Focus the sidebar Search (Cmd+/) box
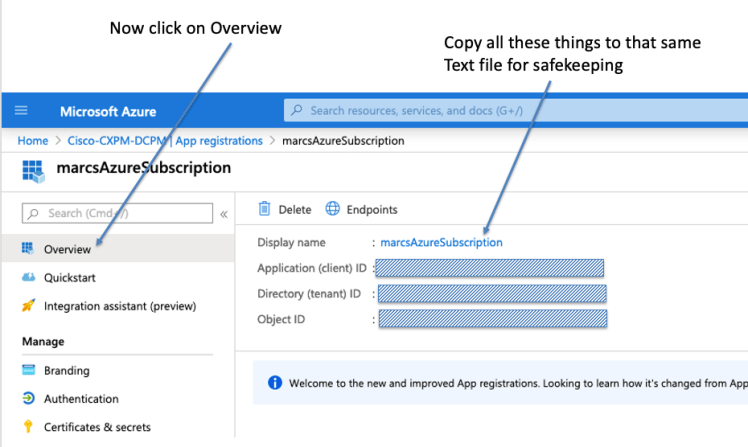Viewport: 748px width, 447px height. [x=117, y=213]
